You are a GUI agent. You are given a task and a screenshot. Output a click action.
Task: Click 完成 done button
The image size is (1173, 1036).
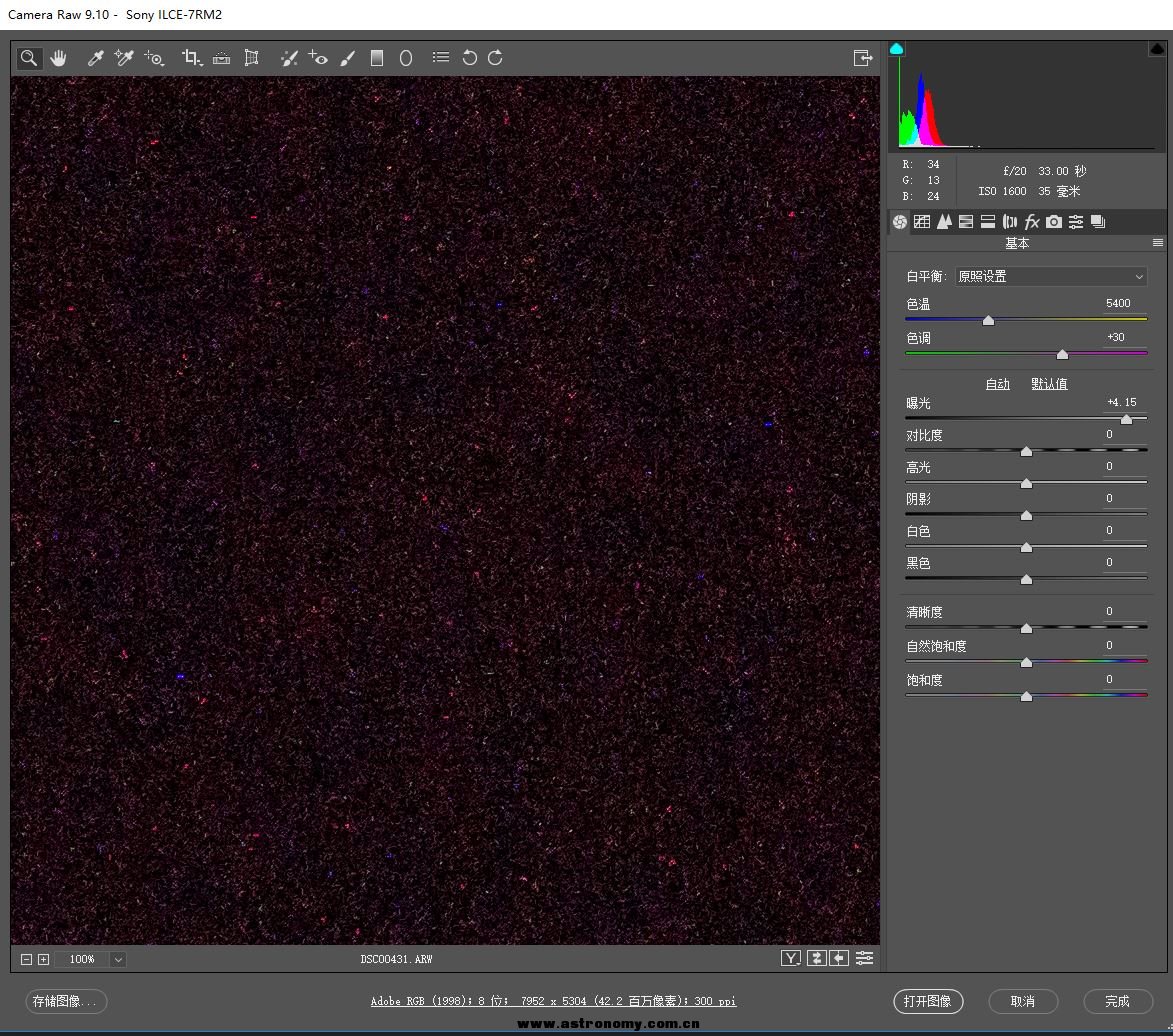pyautogui.click(x=1118, y=1002)
